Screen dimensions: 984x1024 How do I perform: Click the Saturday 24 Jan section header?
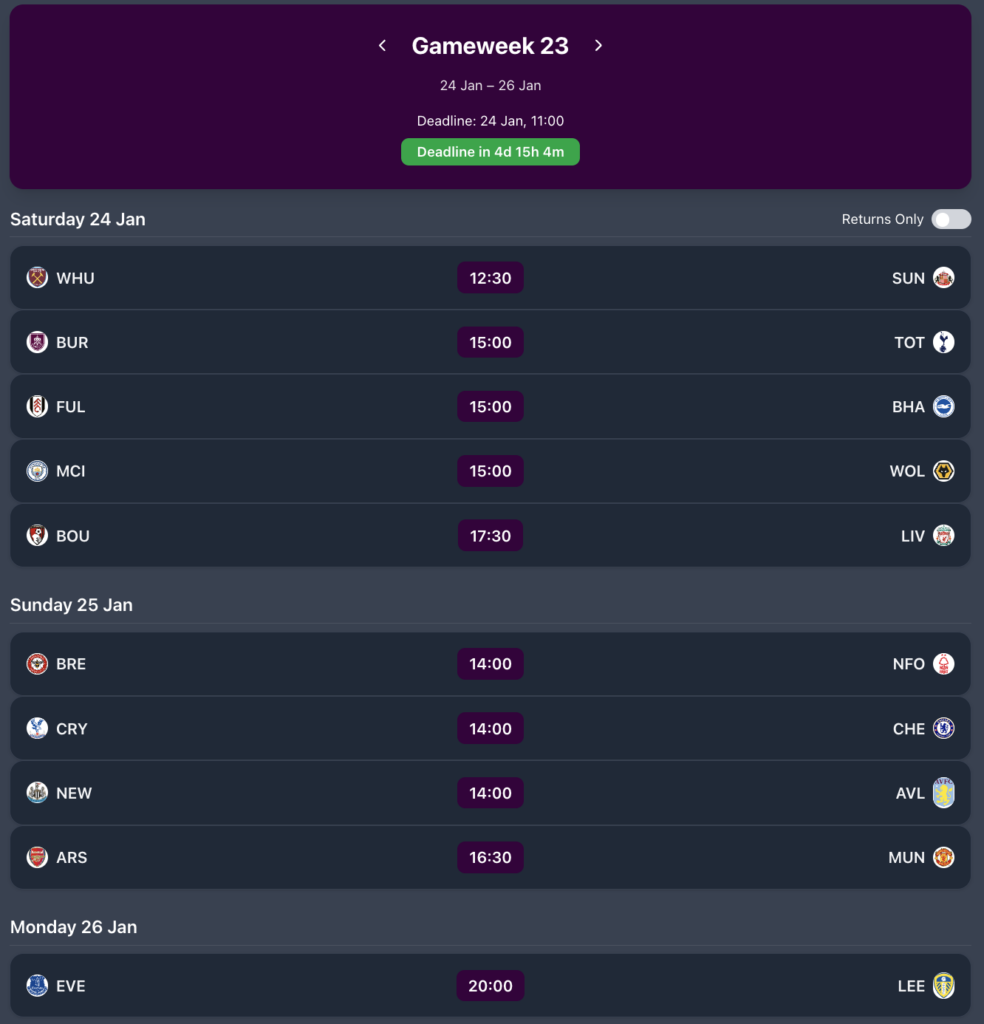77,219
